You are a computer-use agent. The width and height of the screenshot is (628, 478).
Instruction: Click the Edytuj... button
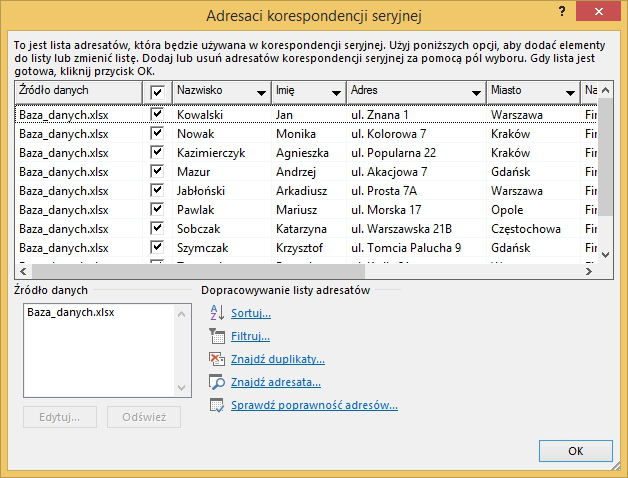click(x=60, y=417)
